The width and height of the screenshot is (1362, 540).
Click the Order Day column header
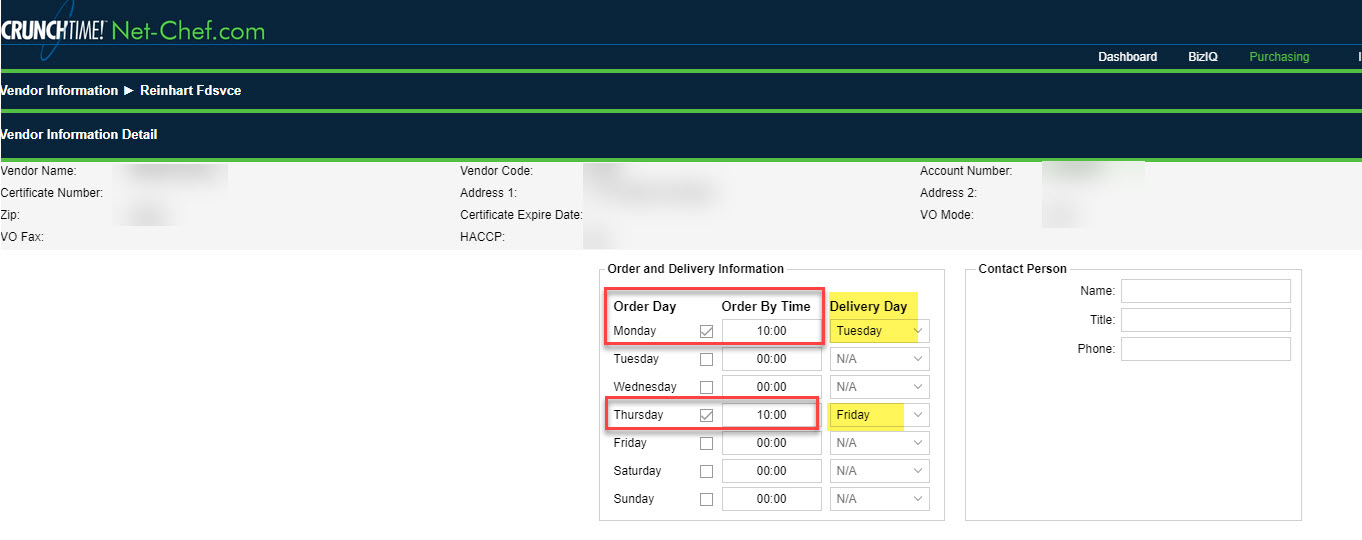[x=645, y=306]
